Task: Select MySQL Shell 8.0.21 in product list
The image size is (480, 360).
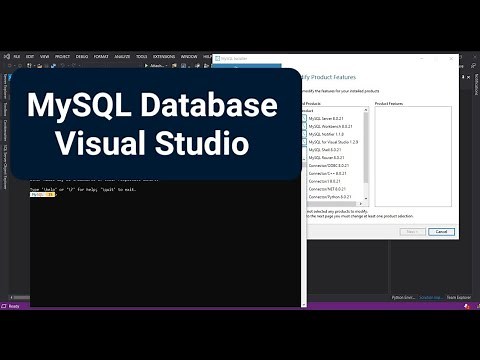Action: (325, 150)
